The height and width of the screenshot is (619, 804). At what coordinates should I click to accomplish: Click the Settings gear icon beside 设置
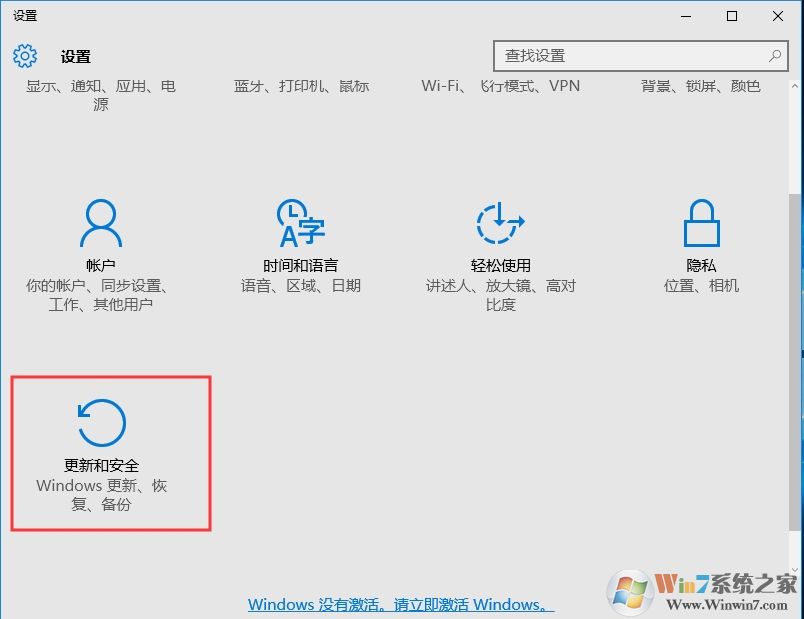pos(24,56)
